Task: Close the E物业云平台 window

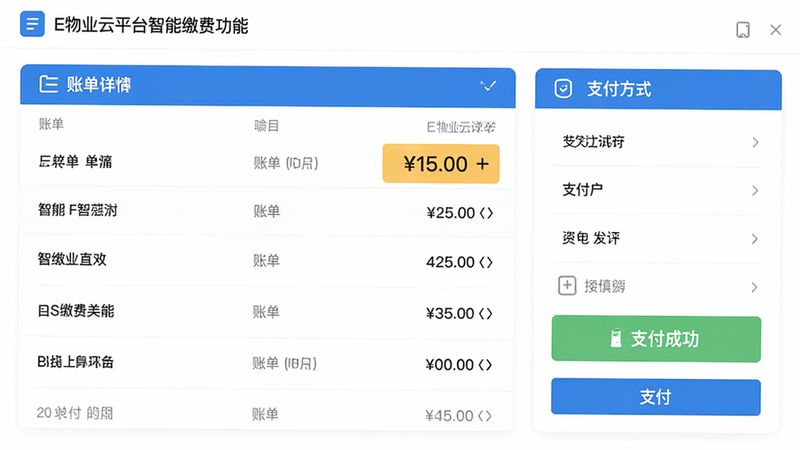Action: tap(776, 30)
